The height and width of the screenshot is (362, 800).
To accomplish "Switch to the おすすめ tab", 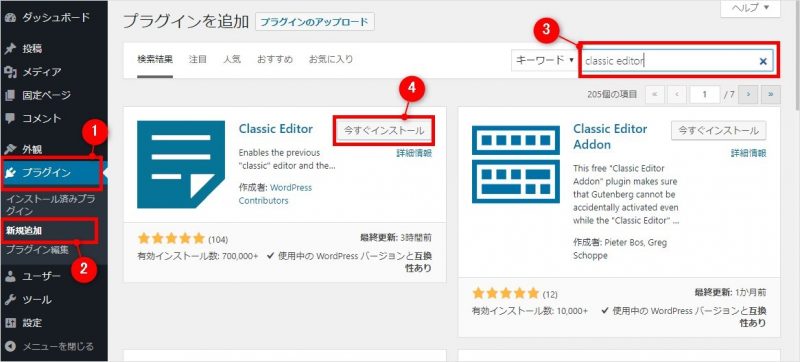I will [x=274, y=59].
